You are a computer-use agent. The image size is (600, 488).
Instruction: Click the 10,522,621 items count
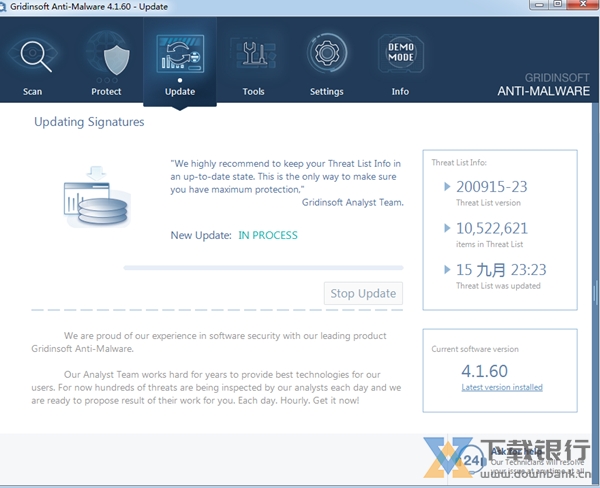point(492,228)
